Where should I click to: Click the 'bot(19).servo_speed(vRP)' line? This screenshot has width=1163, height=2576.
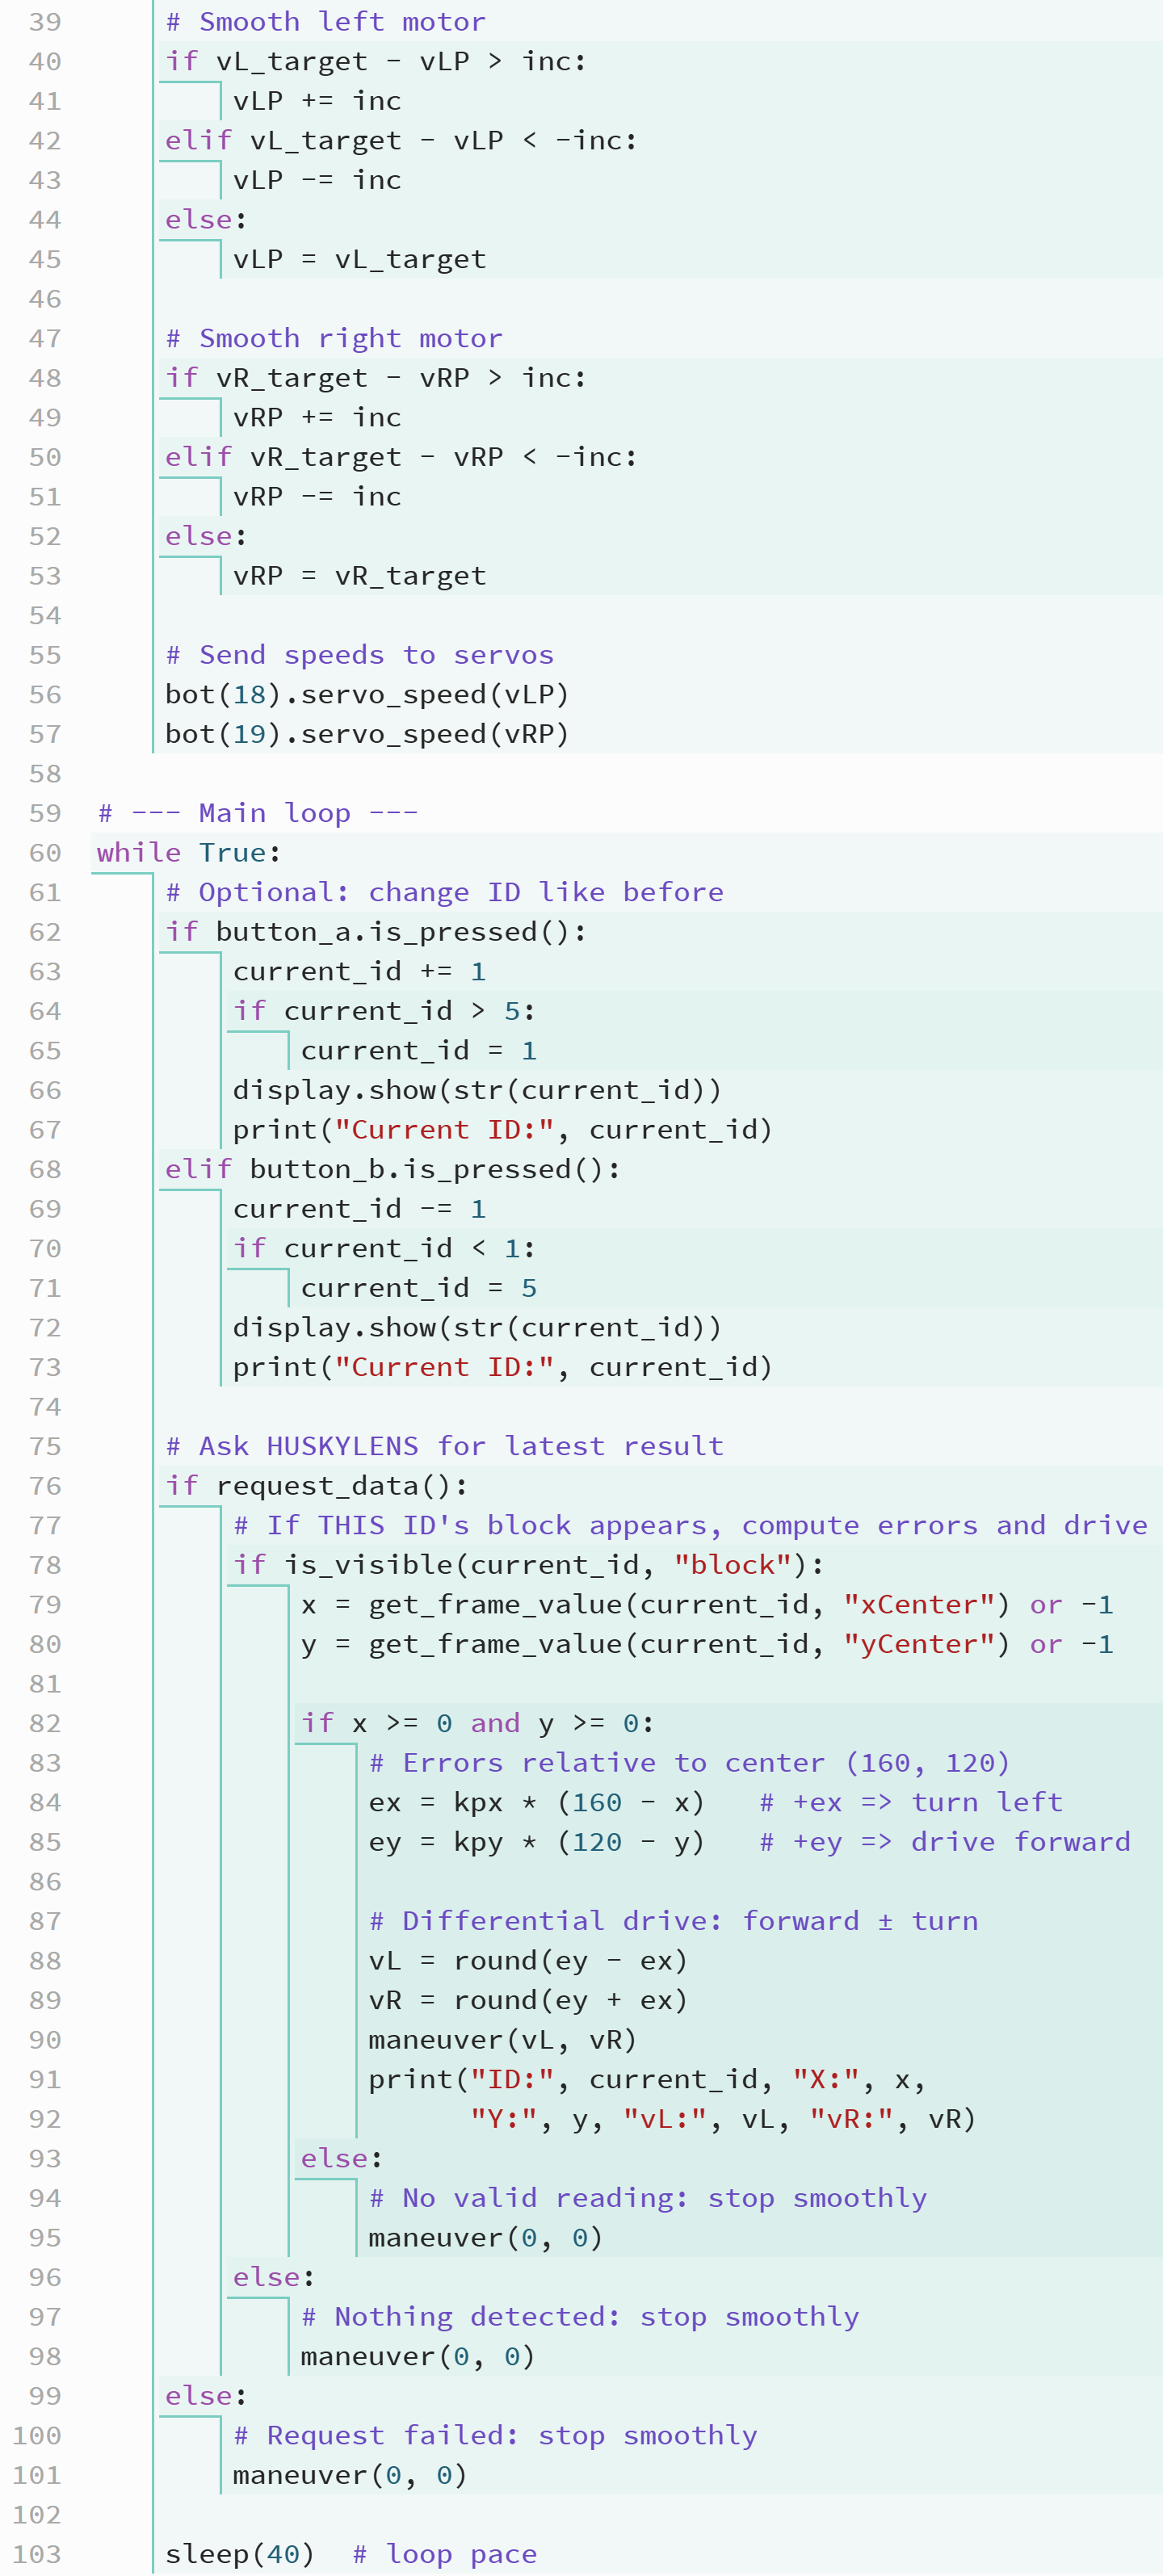(366, 734)
